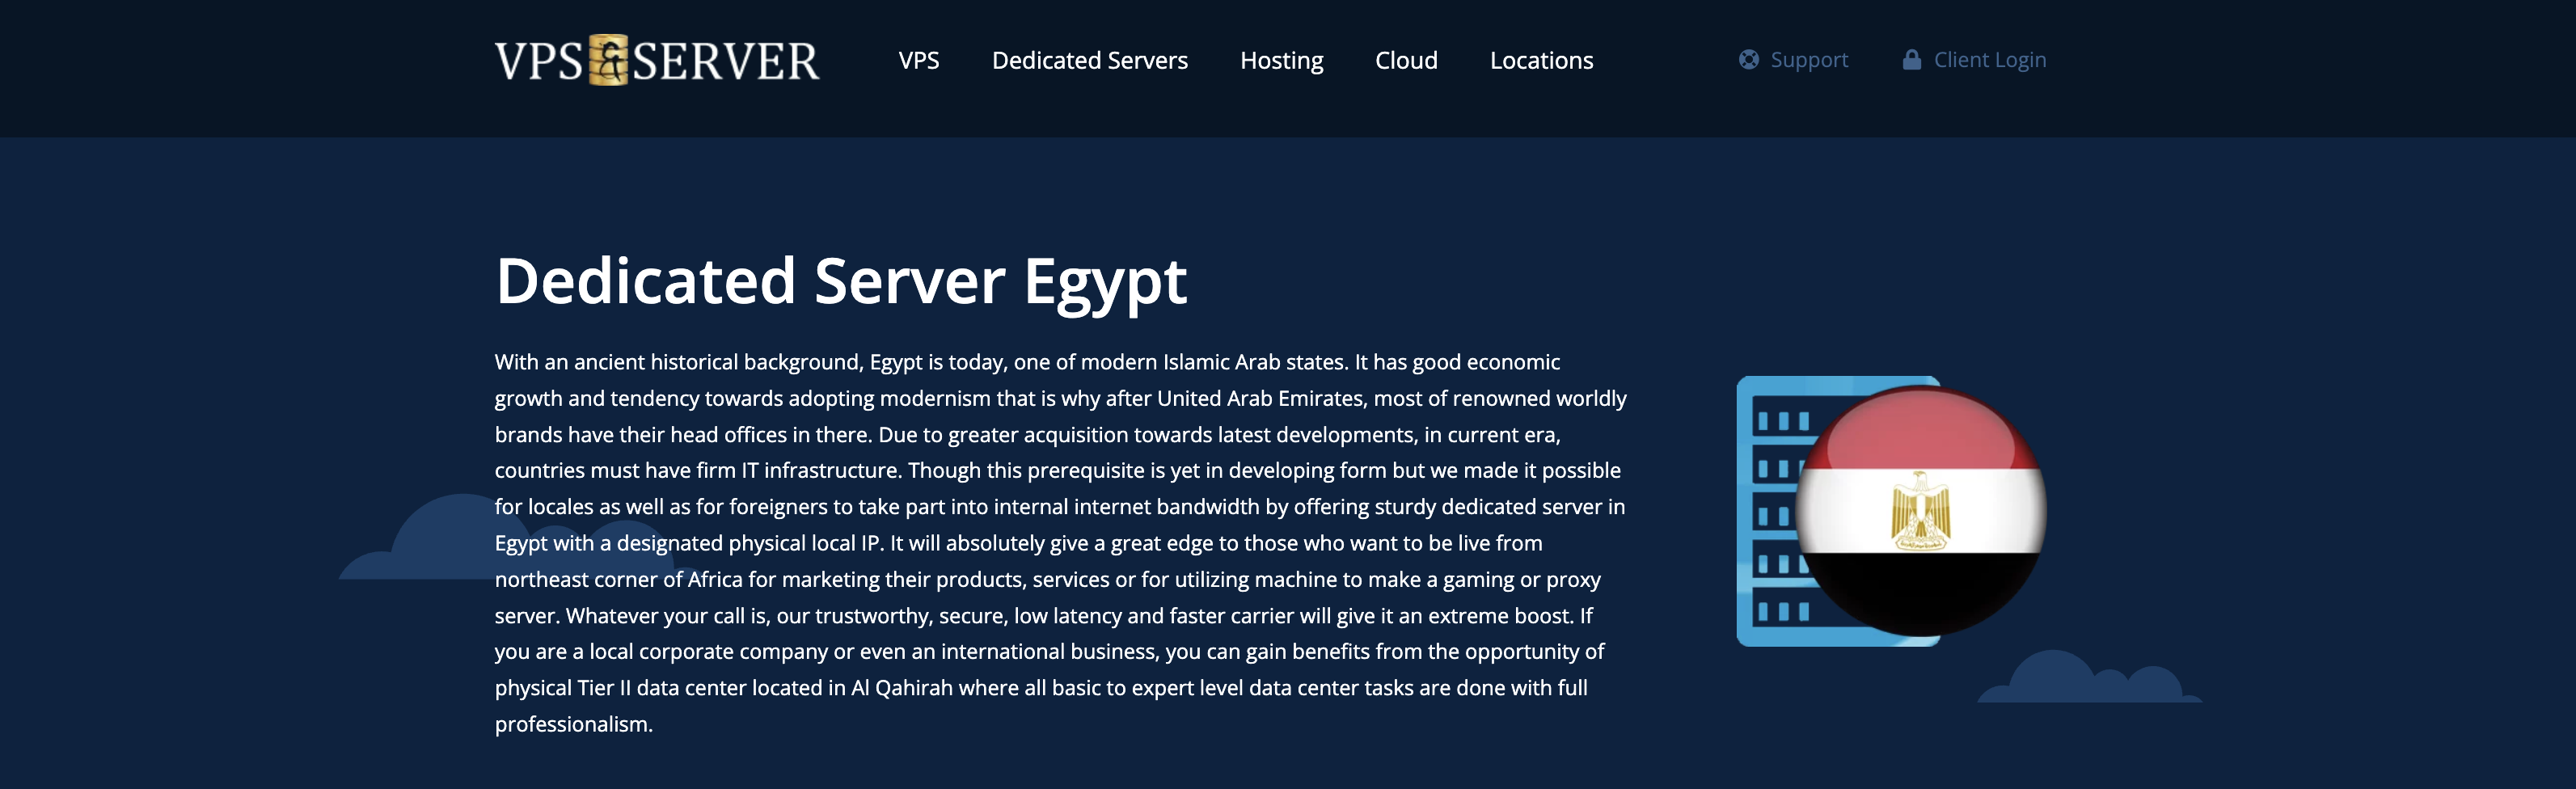Open the VPS menu item

tap(918, 60)
